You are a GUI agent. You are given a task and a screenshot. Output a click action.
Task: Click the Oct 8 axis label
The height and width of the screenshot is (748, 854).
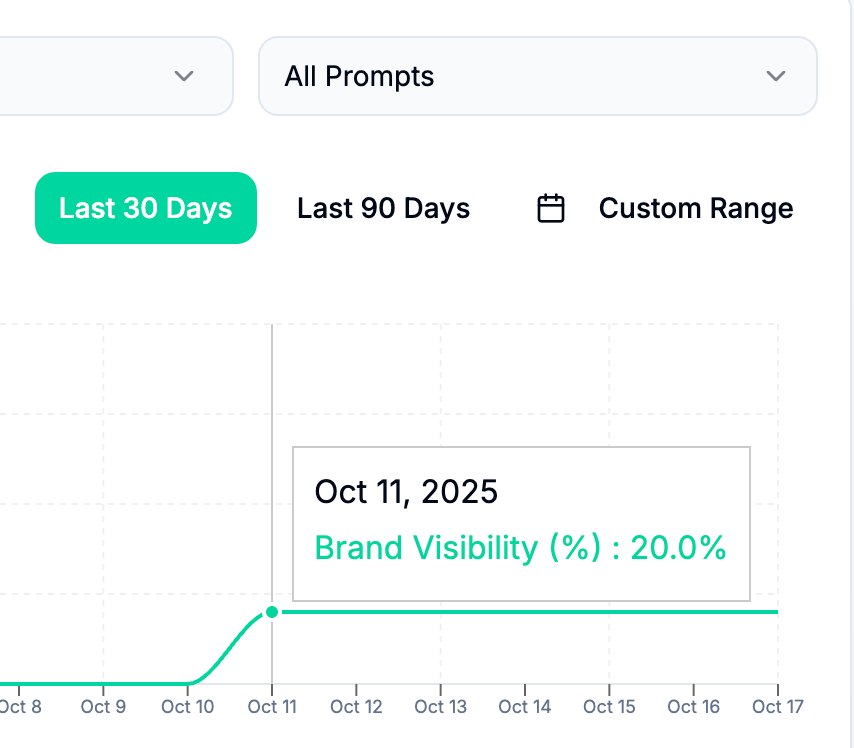point(20,707)
